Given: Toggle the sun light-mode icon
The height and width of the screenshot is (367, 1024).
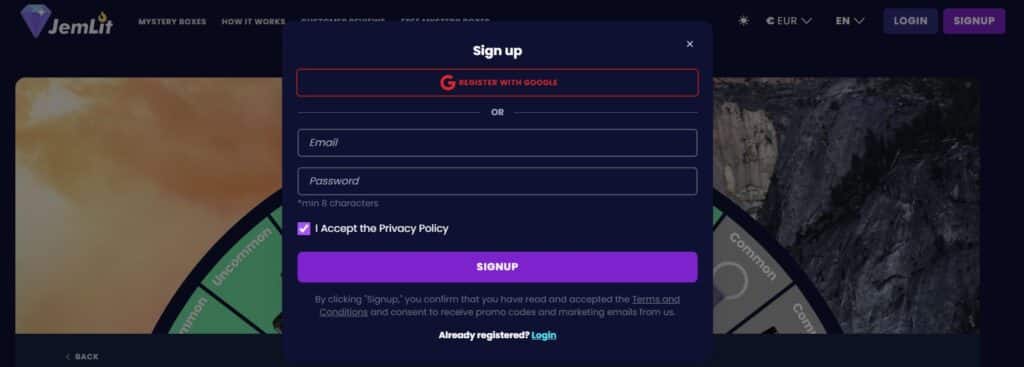Looking at the screenshot, I should (x=743, y=21).
